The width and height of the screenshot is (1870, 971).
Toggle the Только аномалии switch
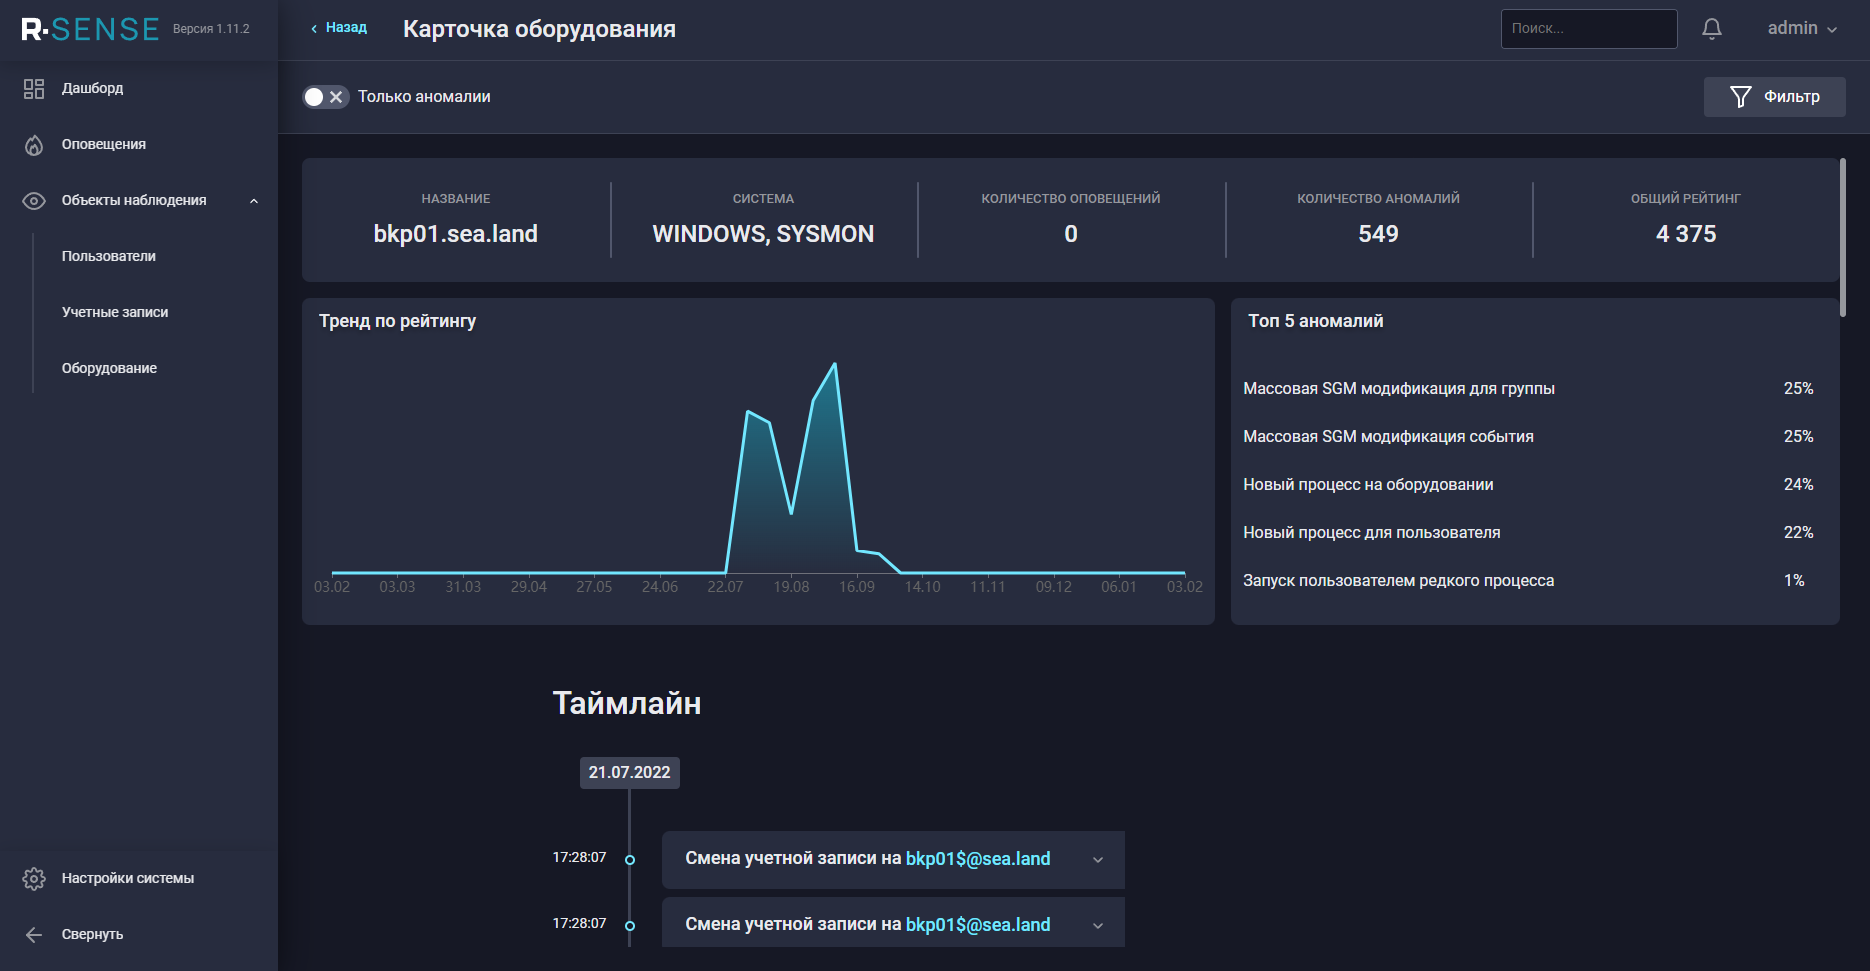326,97
